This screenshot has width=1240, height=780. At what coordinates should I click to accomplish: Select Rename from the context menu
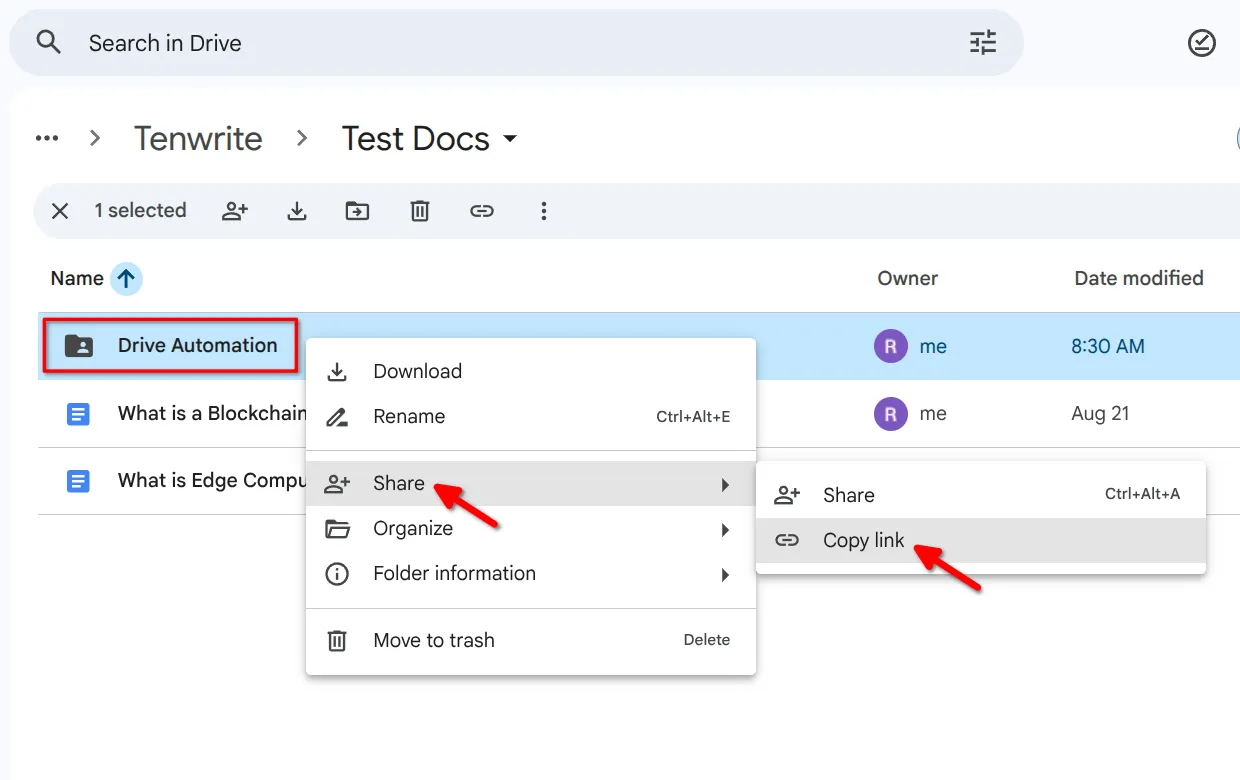pyautogui.click(x=410, y=416)
